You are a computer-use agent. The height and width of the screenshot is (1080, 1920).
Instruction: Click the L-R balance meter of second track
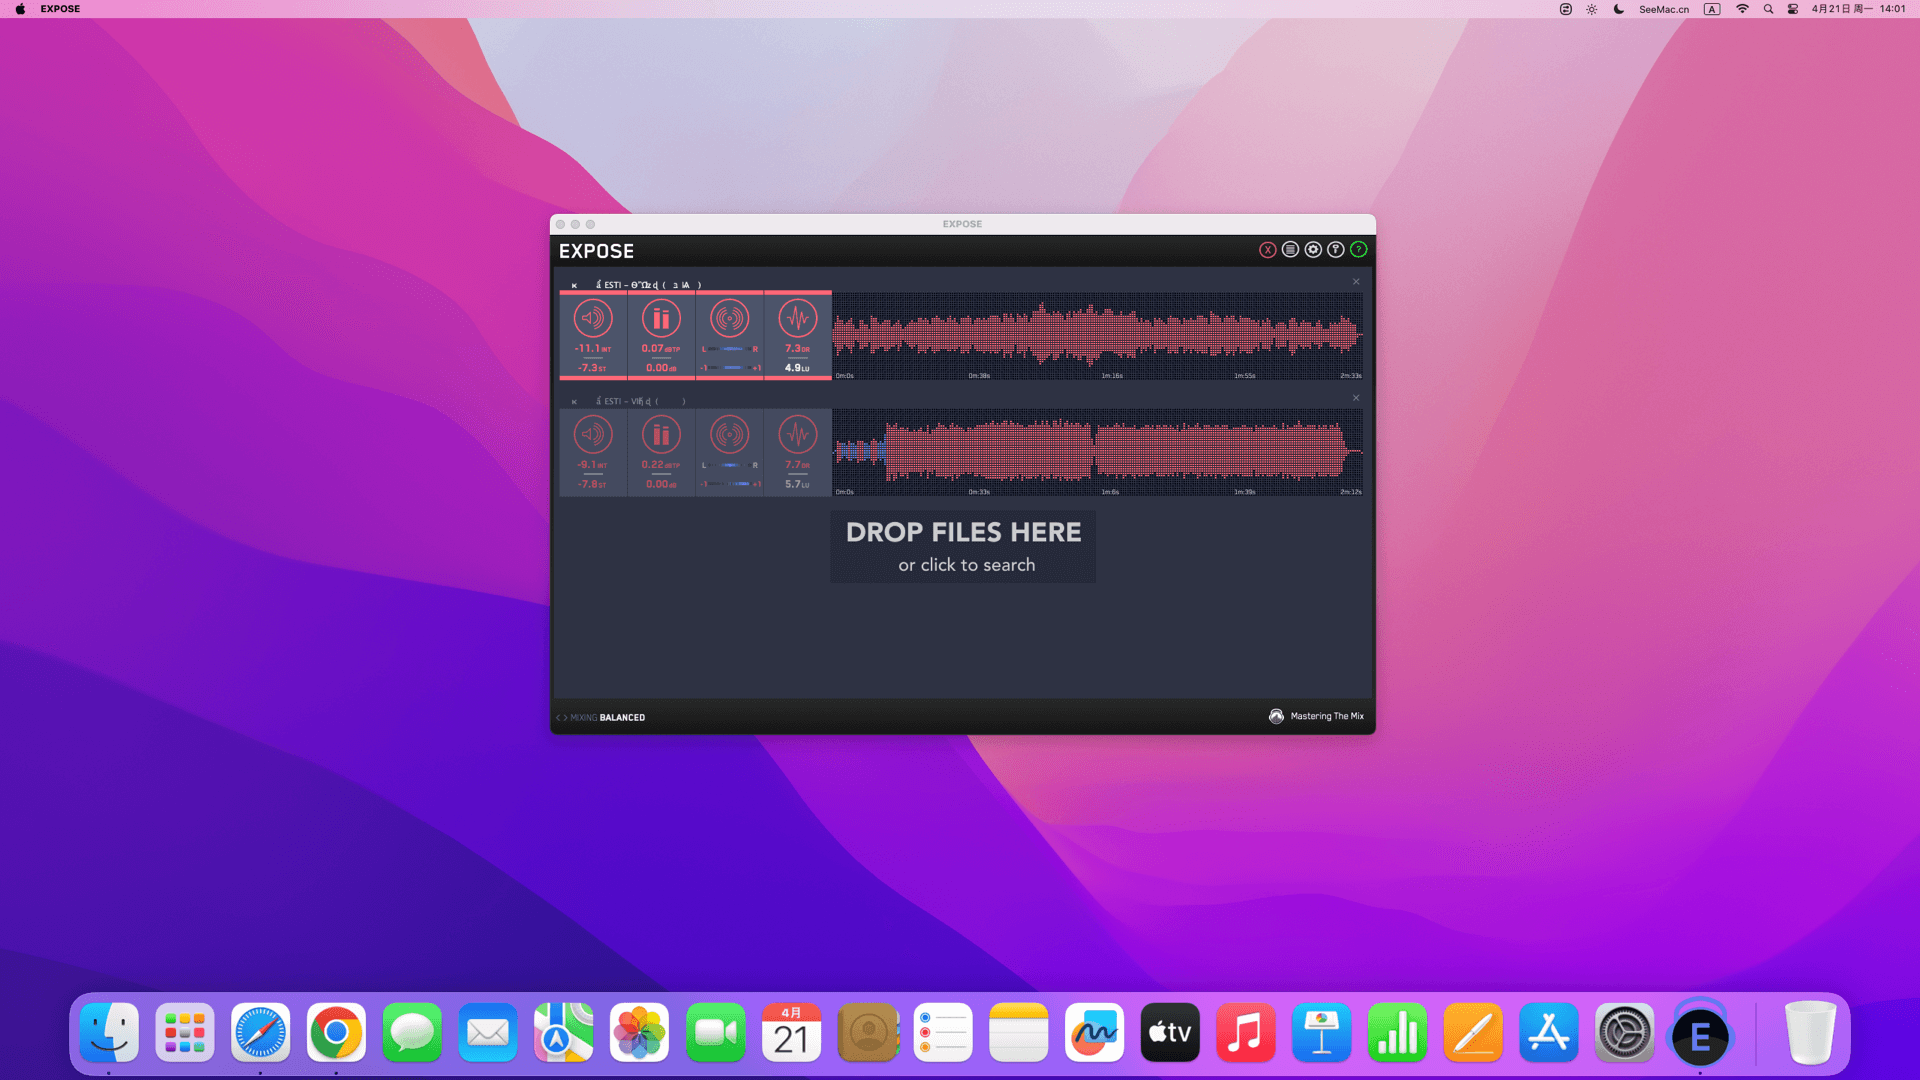tap(730, 465)
